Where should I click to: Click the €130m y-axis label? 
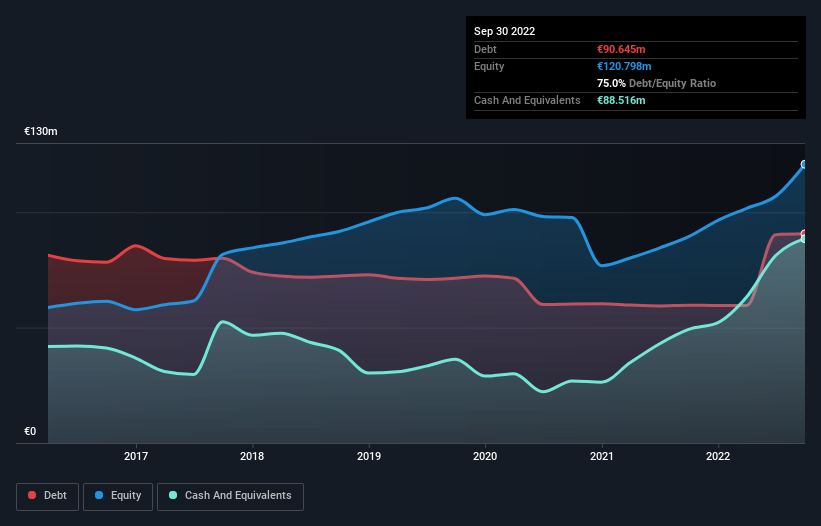coord(41,131)
